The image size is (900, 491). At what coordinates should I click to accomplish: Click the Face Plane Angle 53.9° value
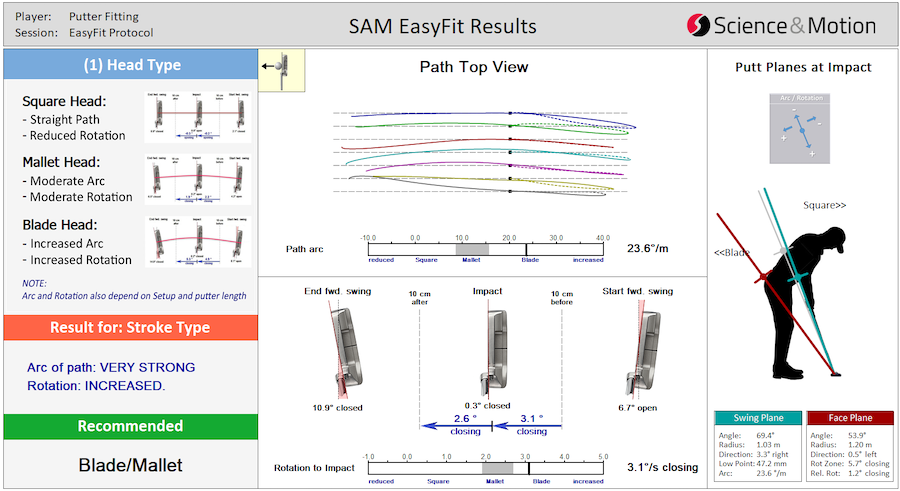click(x=857, y=435)
